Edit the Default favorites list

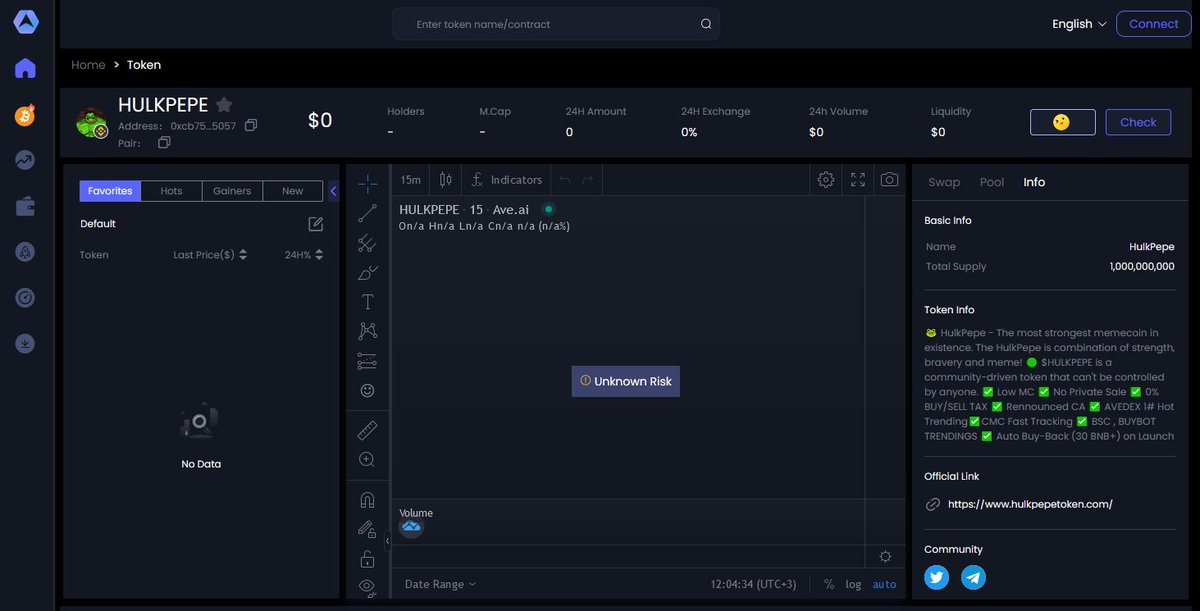pyautogui.click(x=316, y=224)
